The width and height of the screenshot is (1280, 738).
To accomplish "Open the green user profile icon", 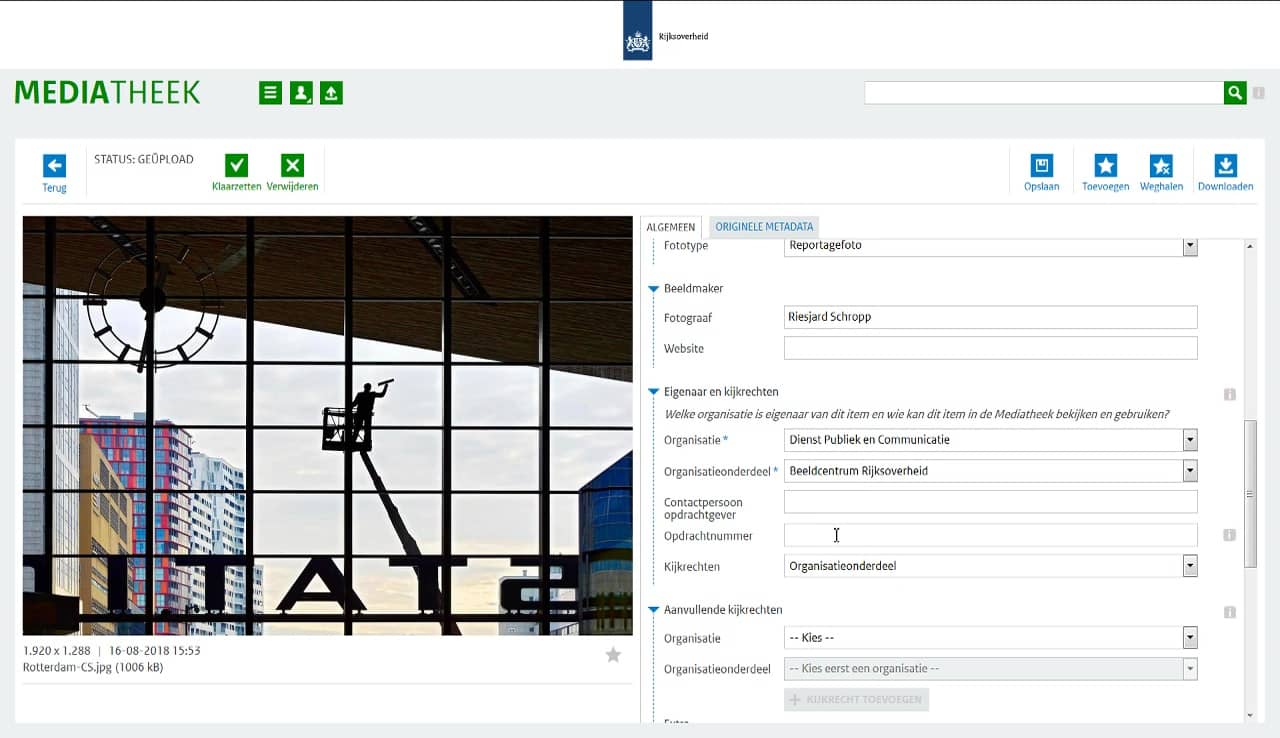I will click(301, 93).
